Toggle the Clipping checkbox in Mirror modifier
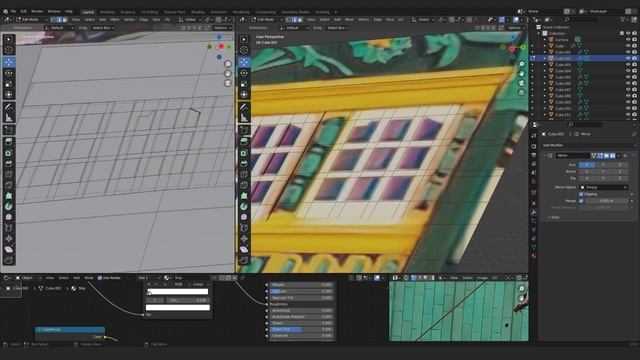 coord(581,194)
